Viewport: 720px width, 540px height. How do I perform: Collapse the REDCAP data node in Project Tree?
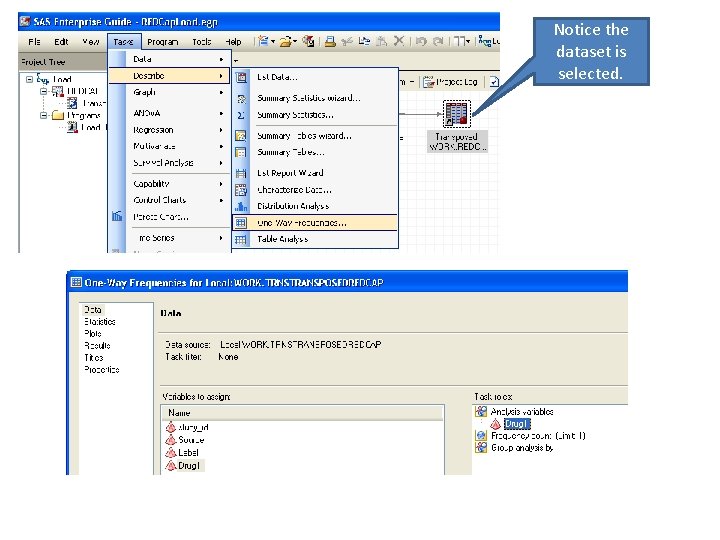(x=44, y=91)
